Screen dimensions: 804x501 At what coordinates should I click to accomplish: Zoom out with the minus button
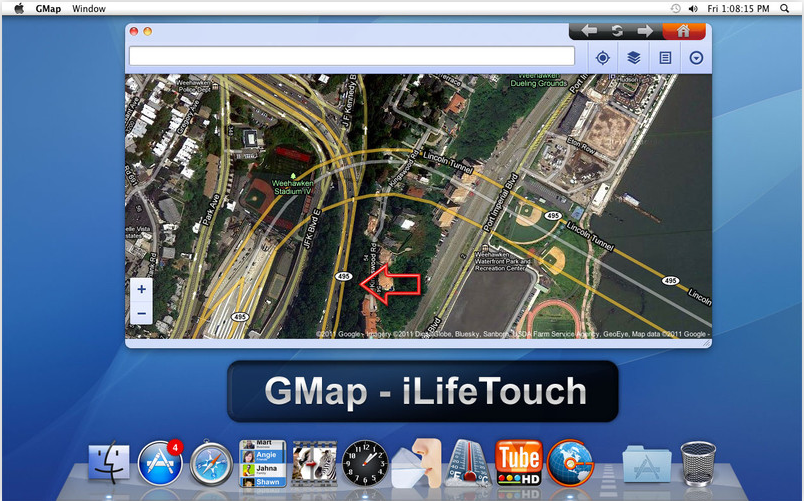click(142, 313)
